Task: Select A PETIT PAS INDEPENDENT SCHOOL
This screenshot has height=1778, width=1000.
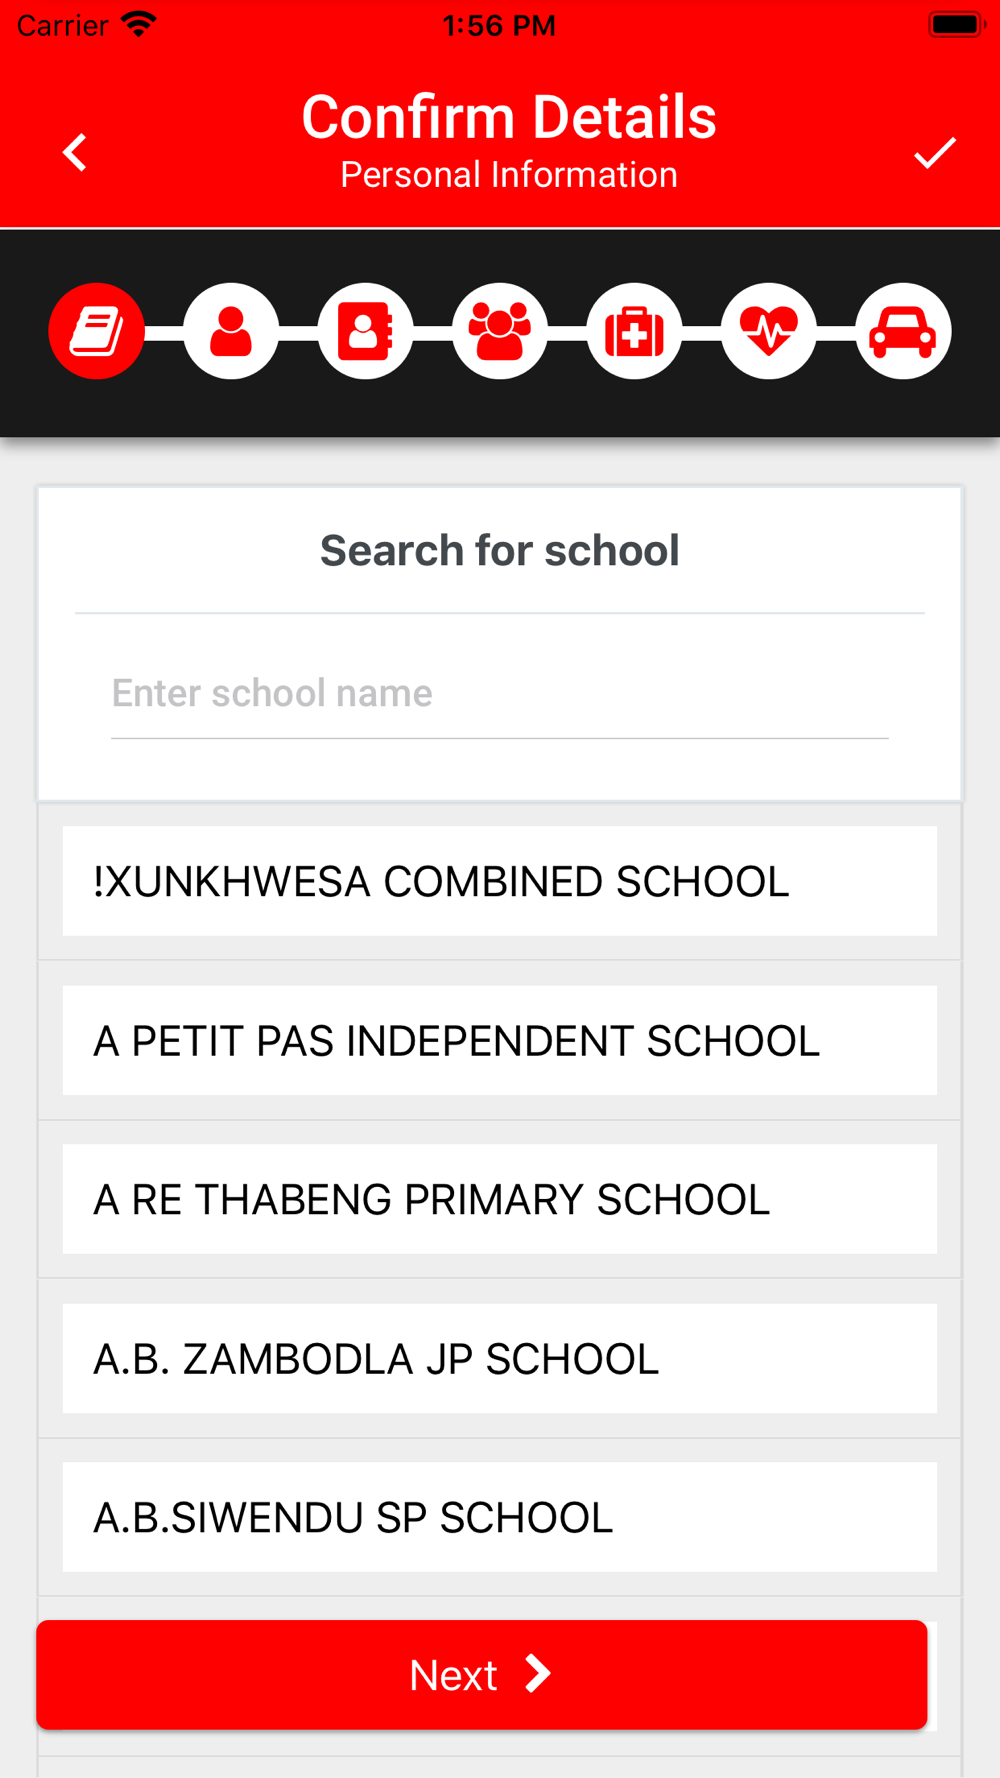Action: [499, 1040]
